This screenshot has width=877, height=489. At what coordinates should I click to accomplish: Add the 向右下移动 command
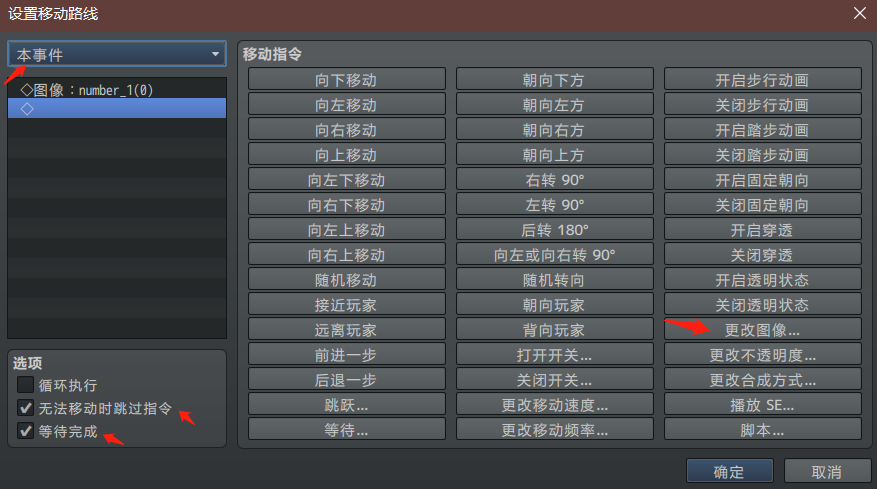(x=347, y=205)
